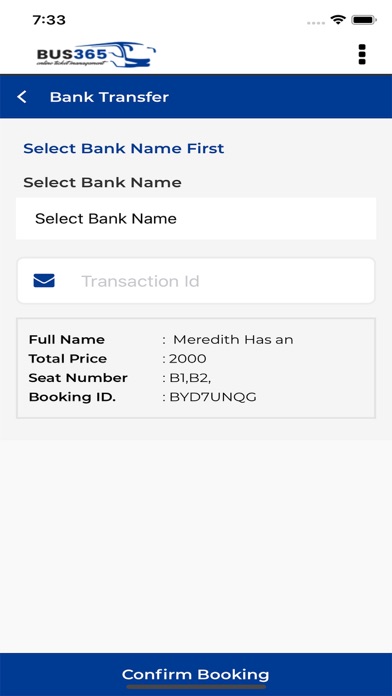The height and width of the screenshot is (696, 392).
Task: Tap the Confirm Booking button
Action: point(196,674)
